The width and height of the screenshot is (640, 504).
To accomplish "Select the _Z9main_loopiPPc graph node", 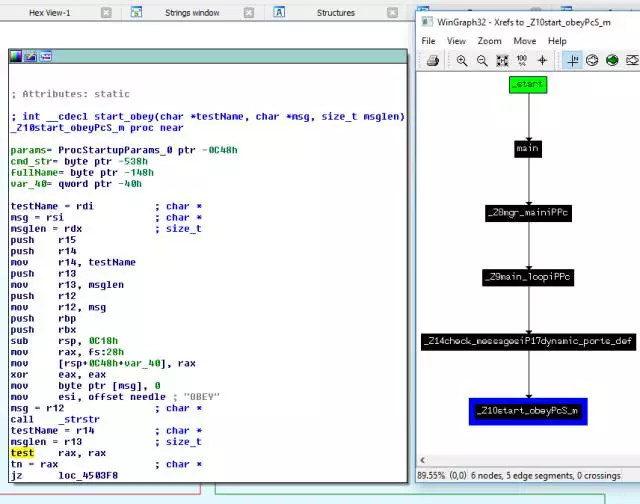I will (528, 276).
